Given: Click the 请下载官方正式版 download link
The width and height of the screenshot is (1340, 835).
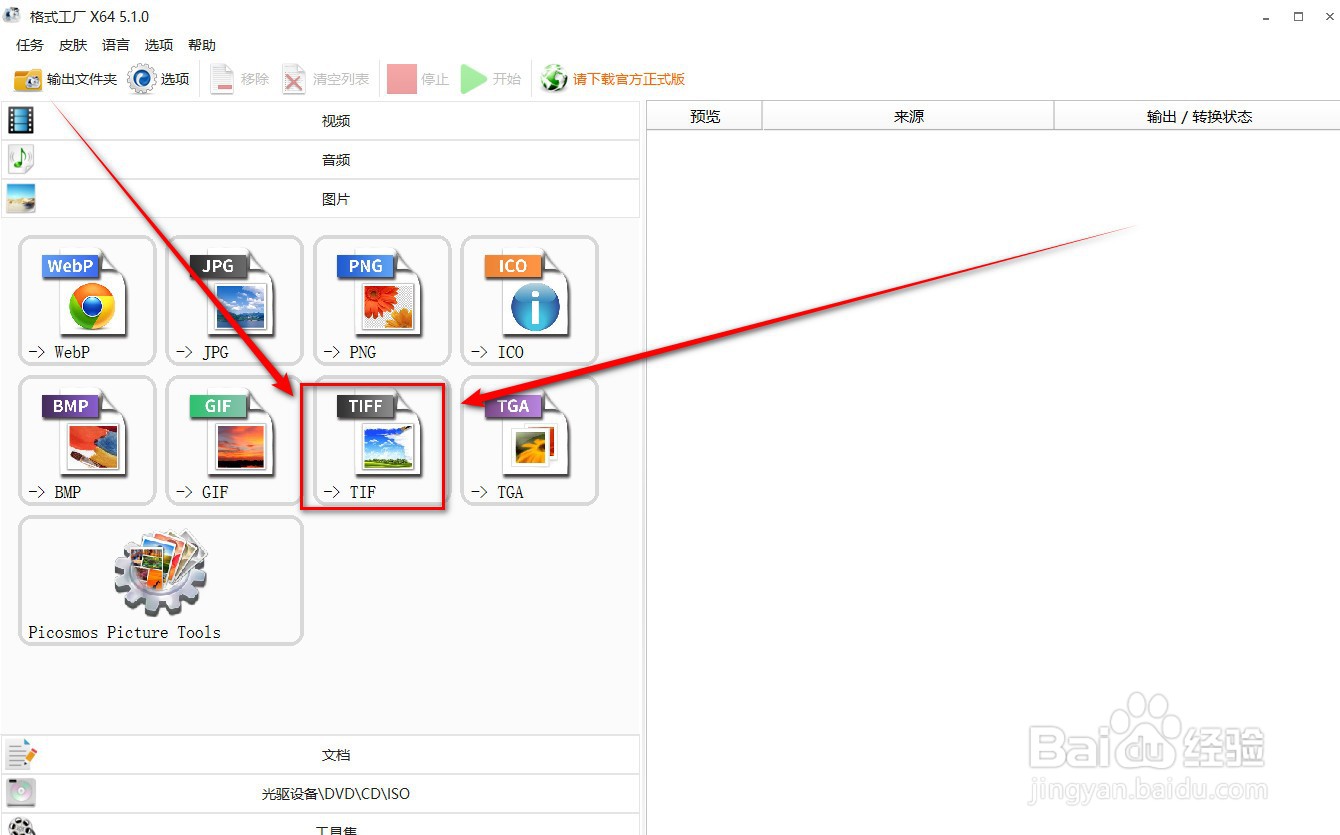Looking at the screenshot, I should (613, 79).
